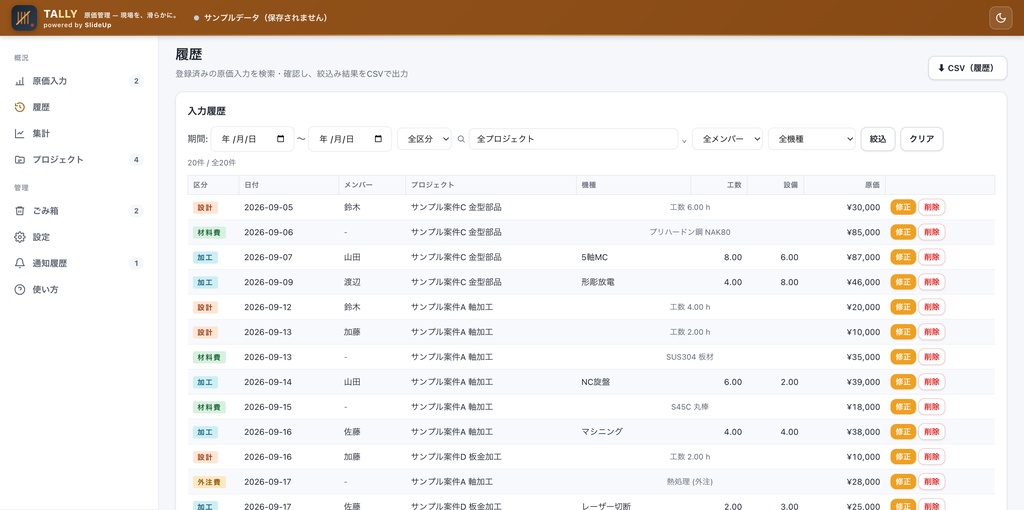Image resolution: width=1024 pixels, height=510 pixels.
Task: Open the 全メンバー member dropdown
Action: click(727, 139)
